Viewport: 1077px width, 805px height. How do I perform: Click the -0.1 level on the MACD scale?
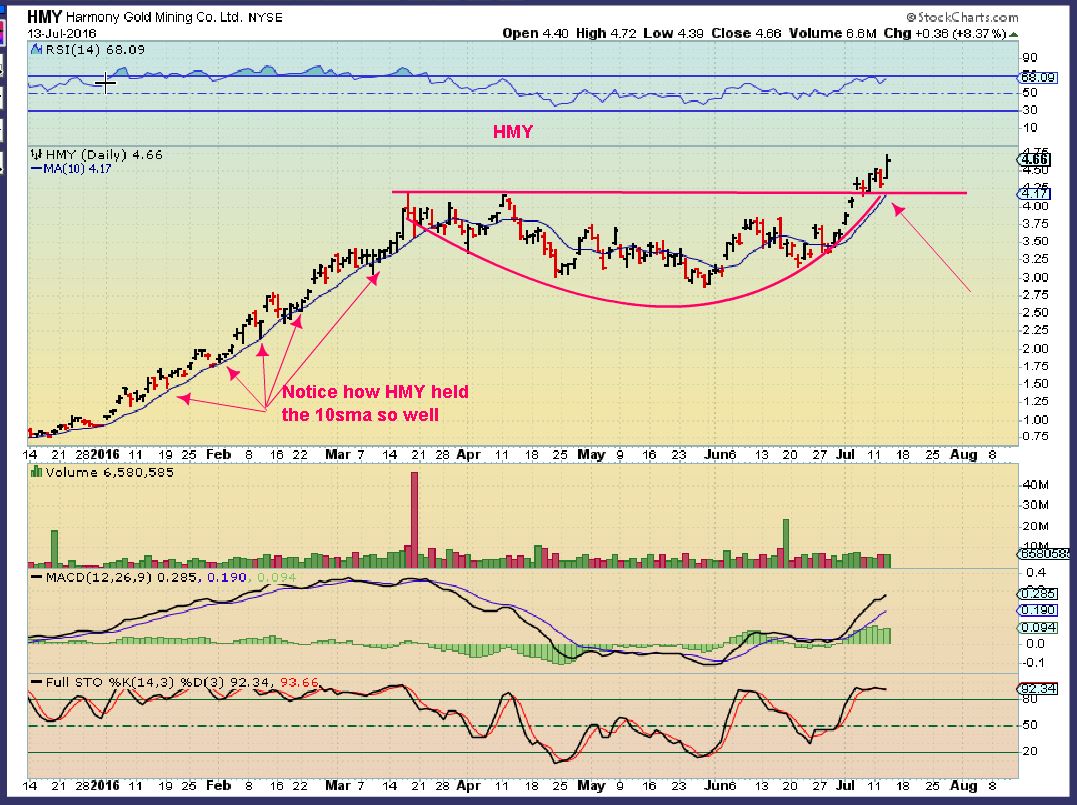(x=1034, y=662)
